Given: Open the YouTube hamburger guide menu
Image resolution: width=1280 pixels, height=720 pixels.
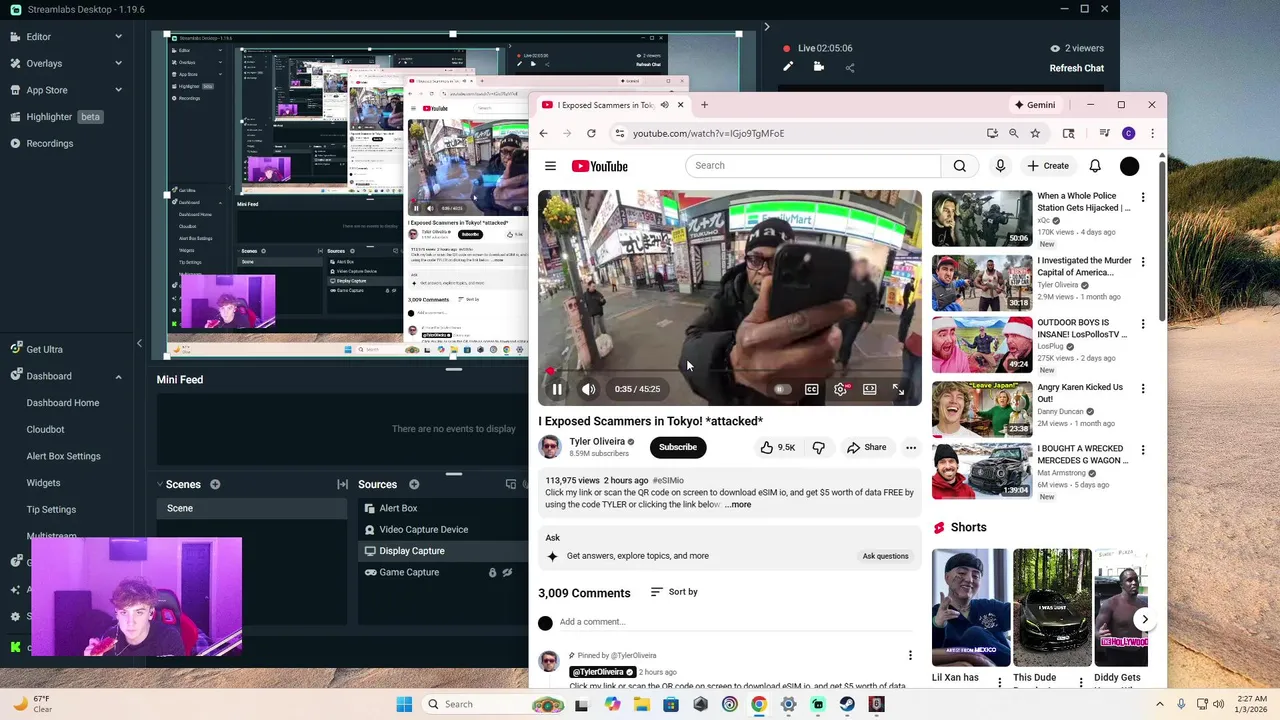Looking at the screenshot, I should point(550,166).
